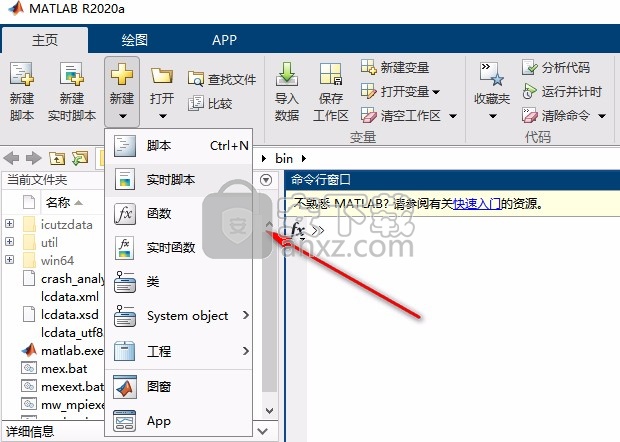Open dropdown arrow beside 打开变量
The image size is (620, 442).
coord(436,92)
